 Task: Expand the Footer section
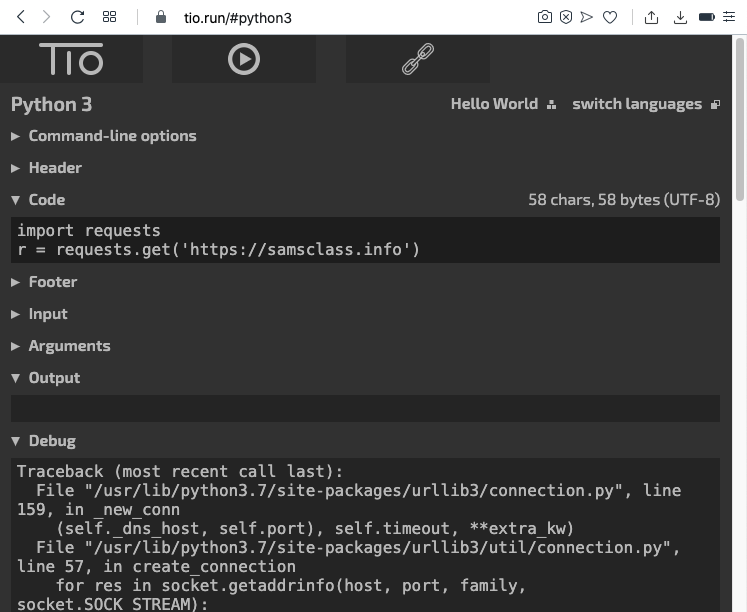(52, 282)
